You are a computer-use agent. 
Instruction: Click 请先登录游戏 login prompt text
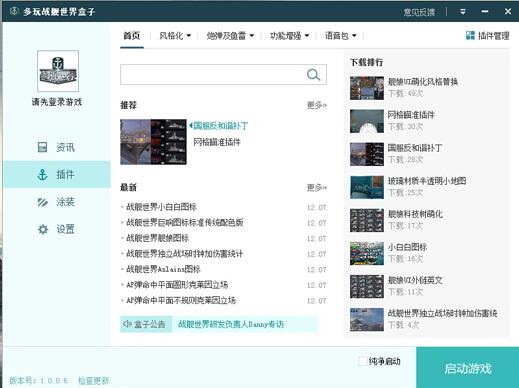[x=57, y=102]
